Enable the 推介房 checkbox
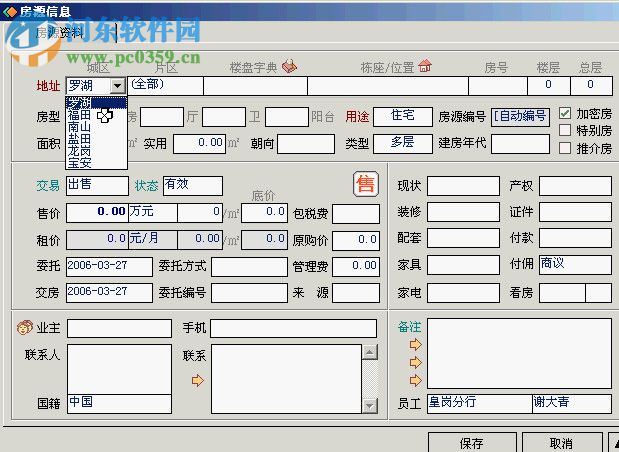Viewport: 619px width, 452px height. pyautogui.click(x=565, y=148)
